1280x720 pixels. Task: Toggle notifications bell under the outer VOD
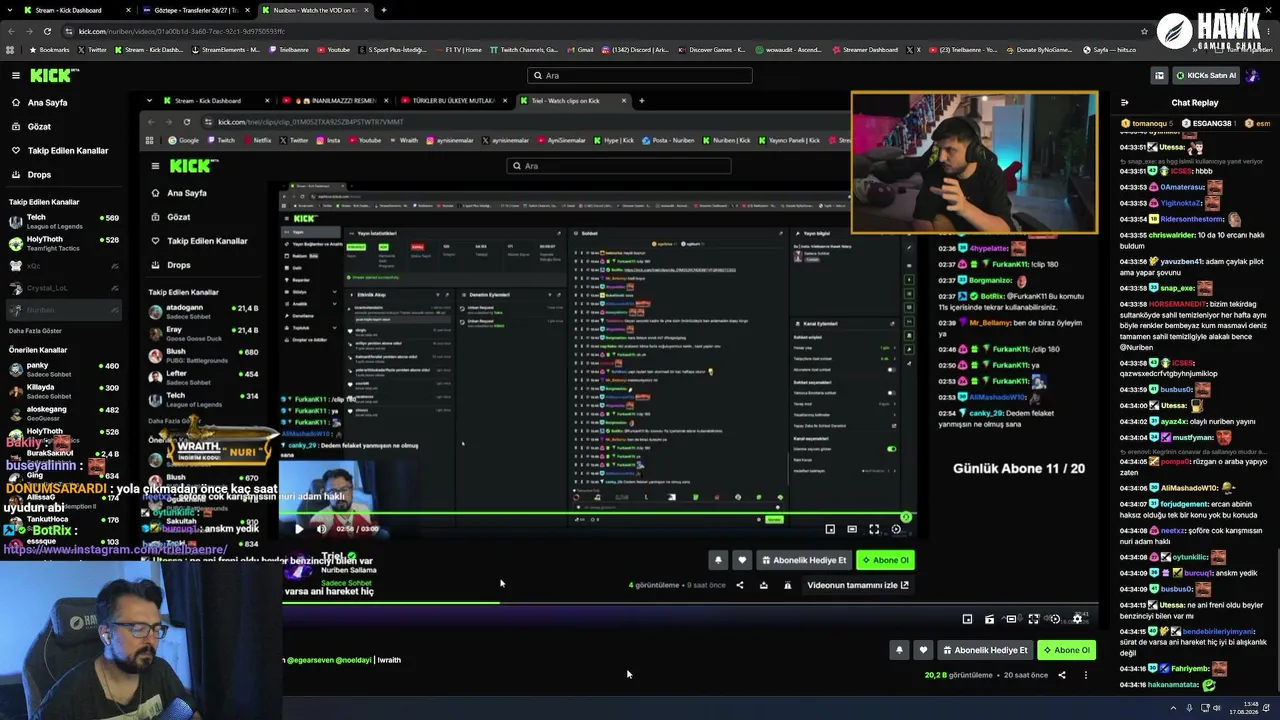(899, 650)
